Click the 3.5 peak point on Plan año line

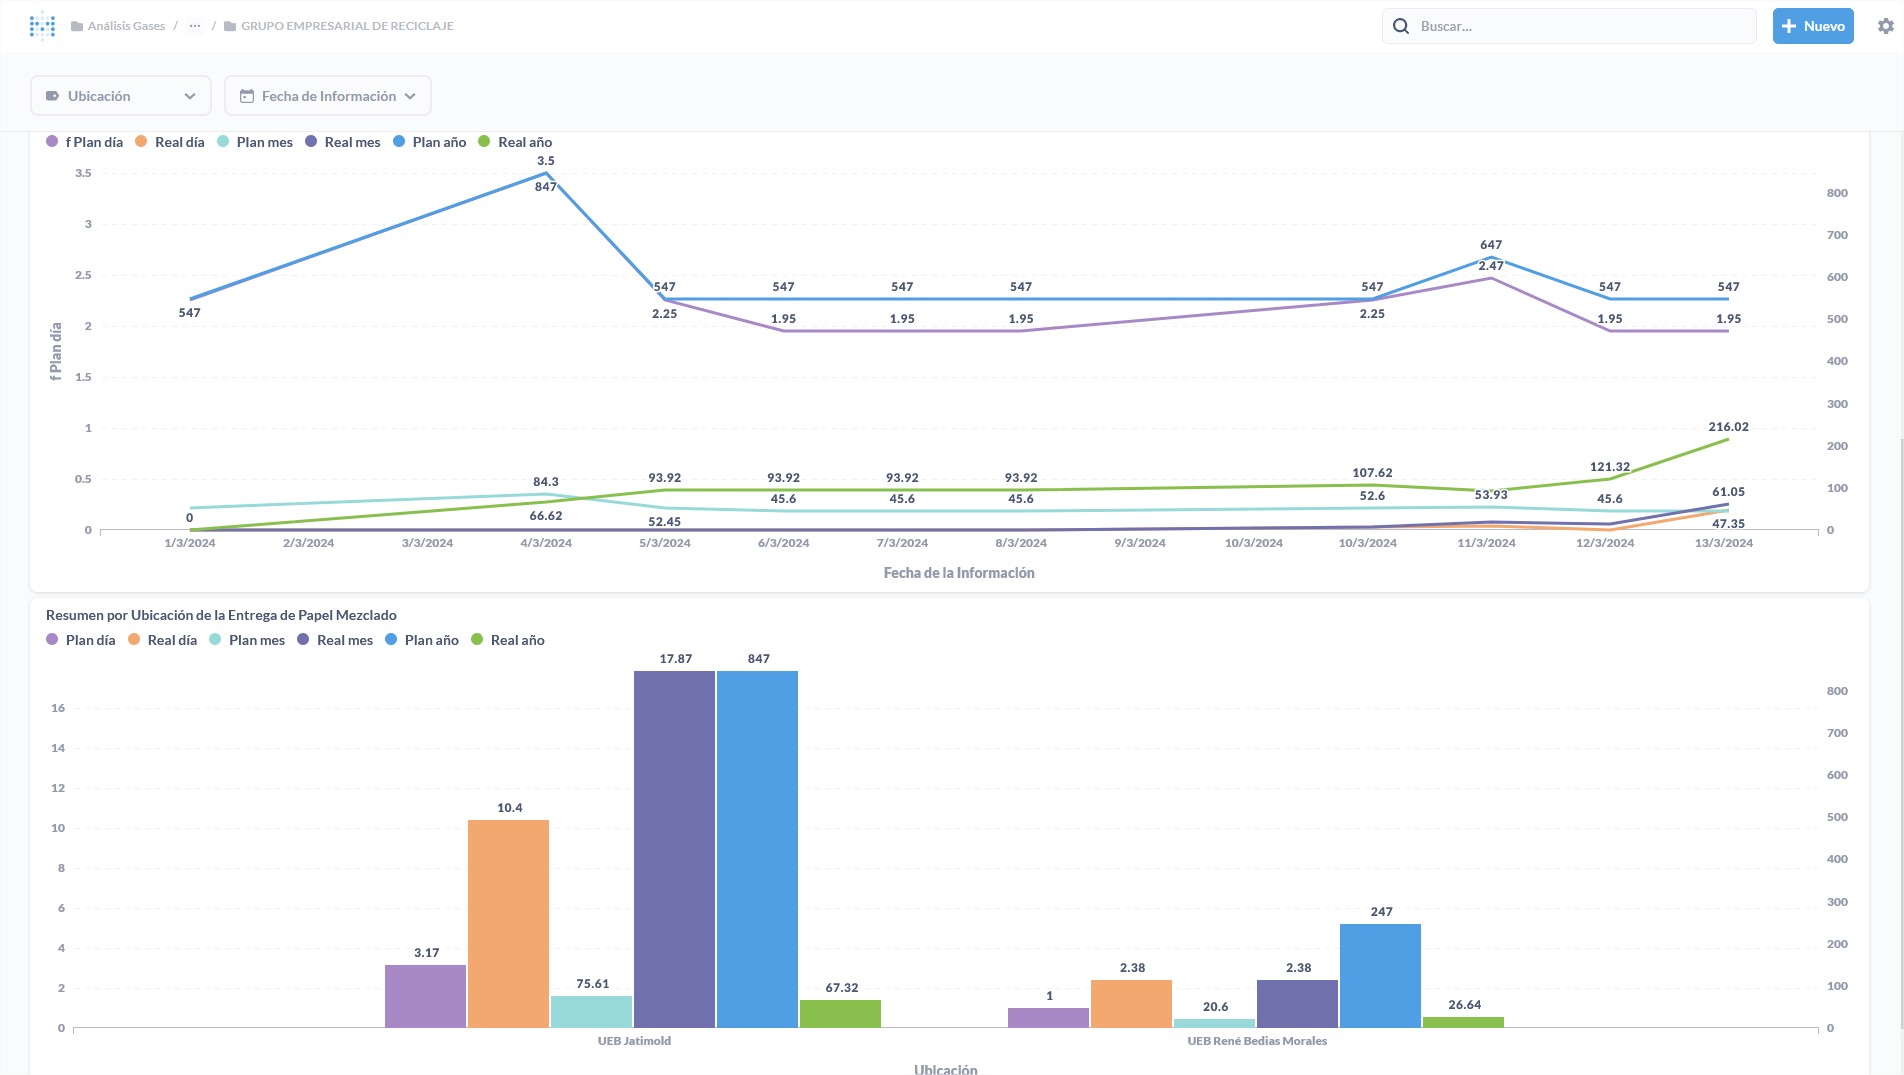(546, 173)
